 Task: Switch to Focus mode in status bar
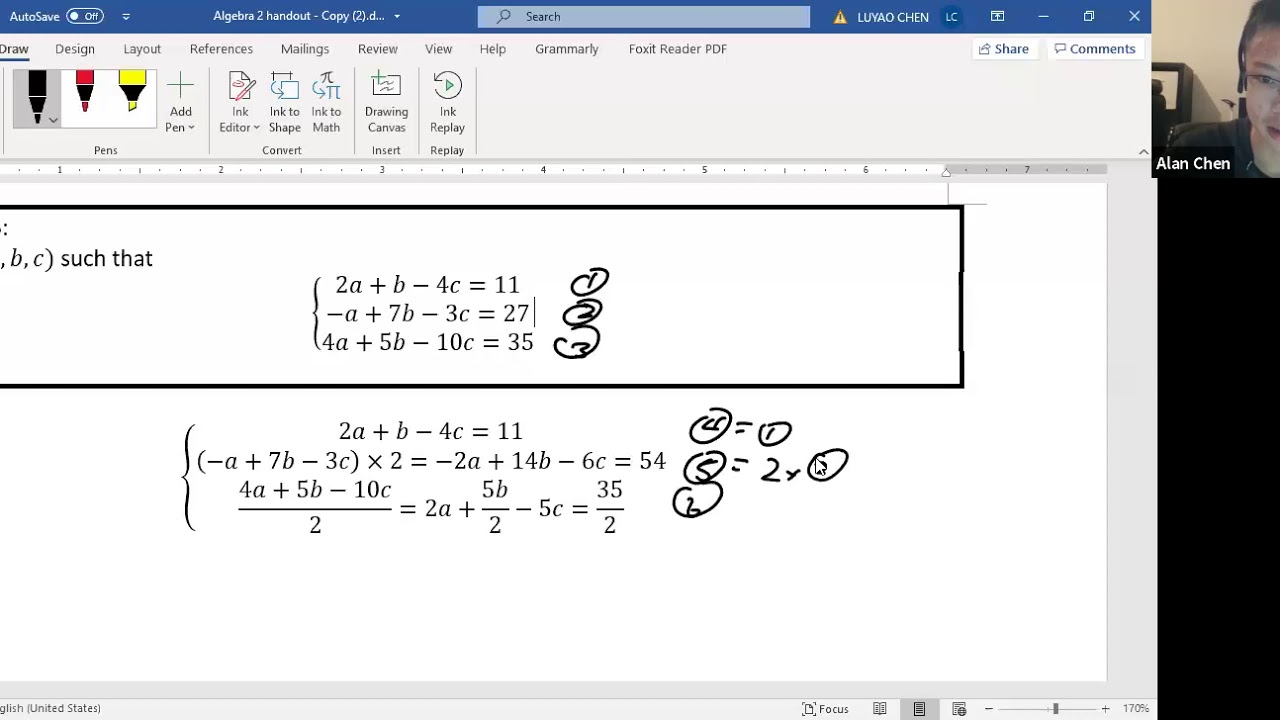click(826, 709)
